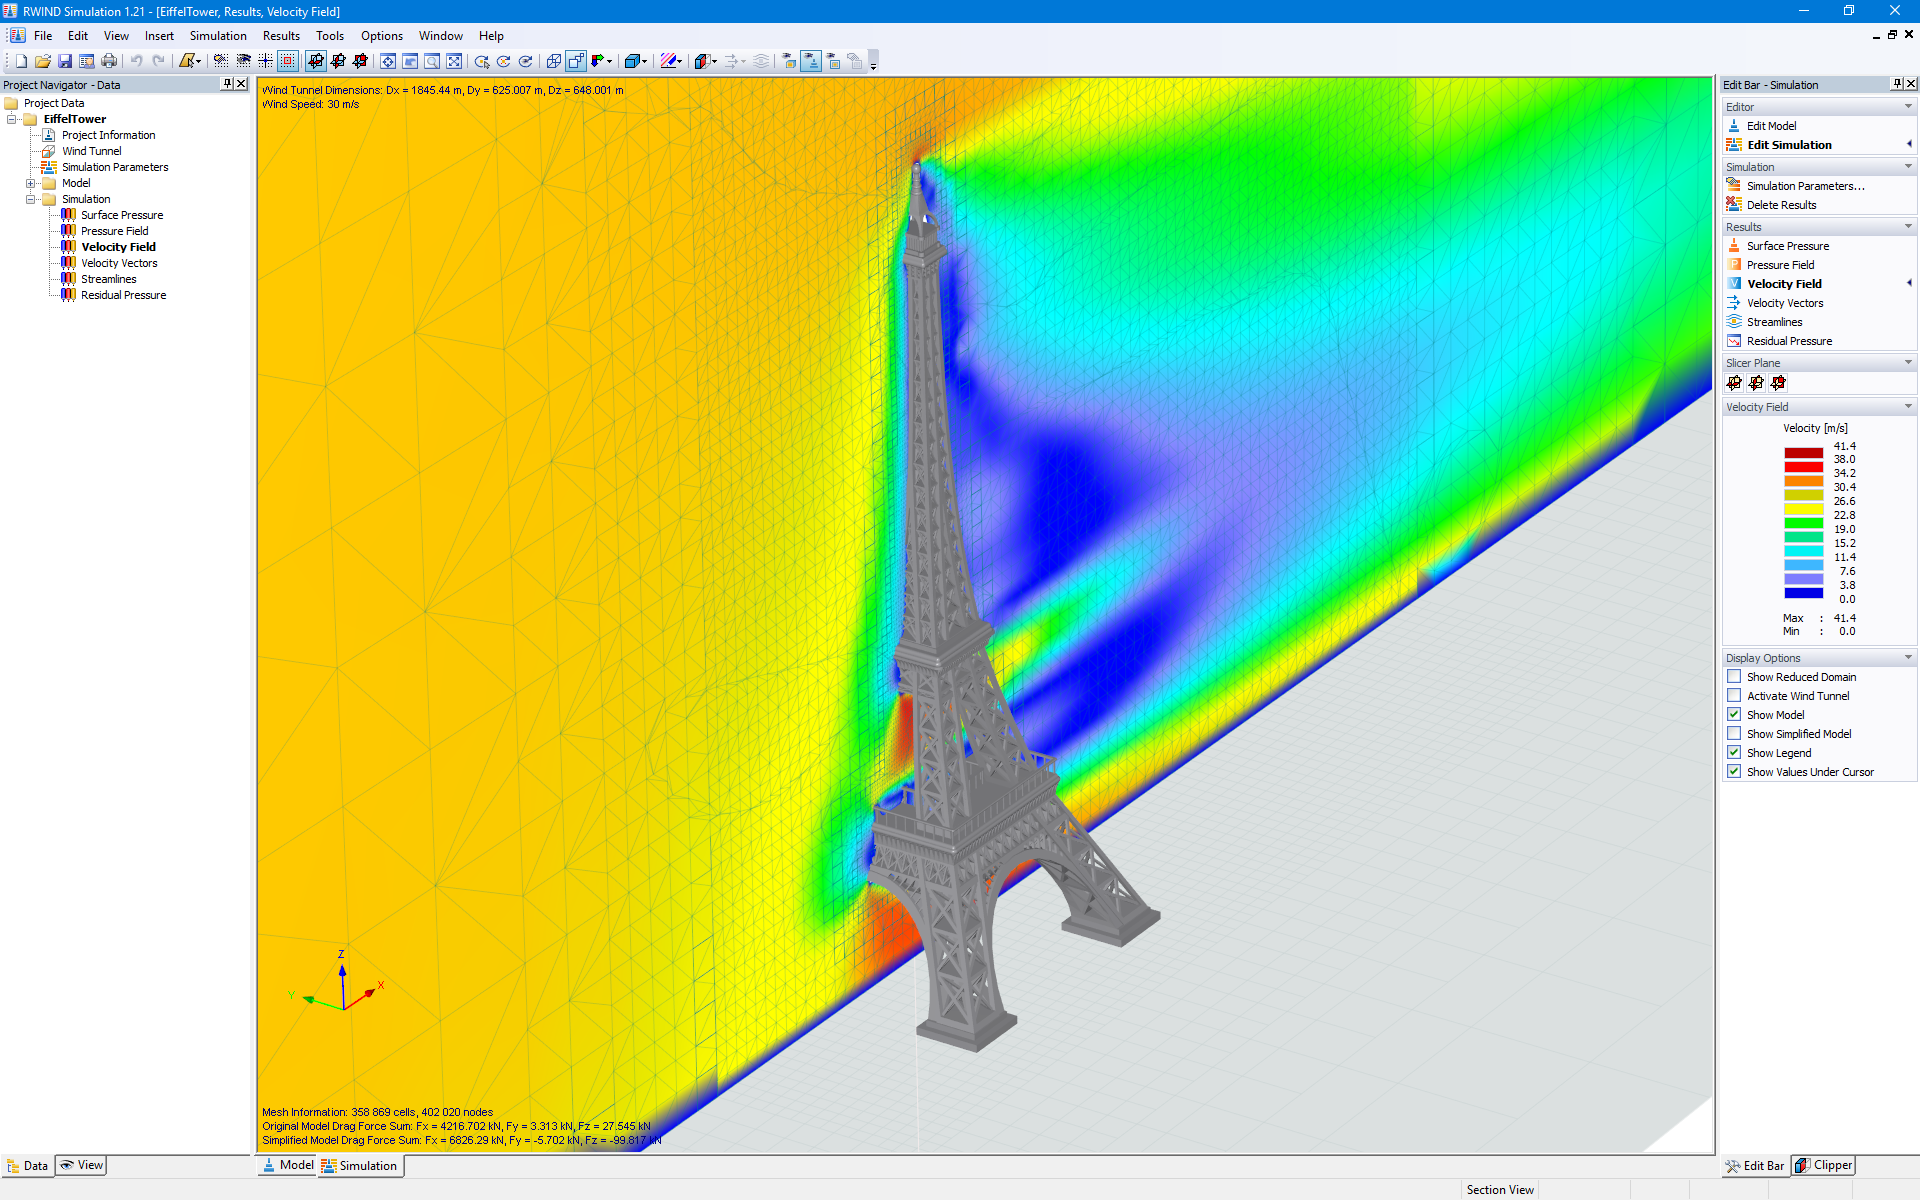Image resolution: width=1920 pixels, height=1200 pixels.
Task: Switch to the Model tab at bottom
Action: point(288,1165)
